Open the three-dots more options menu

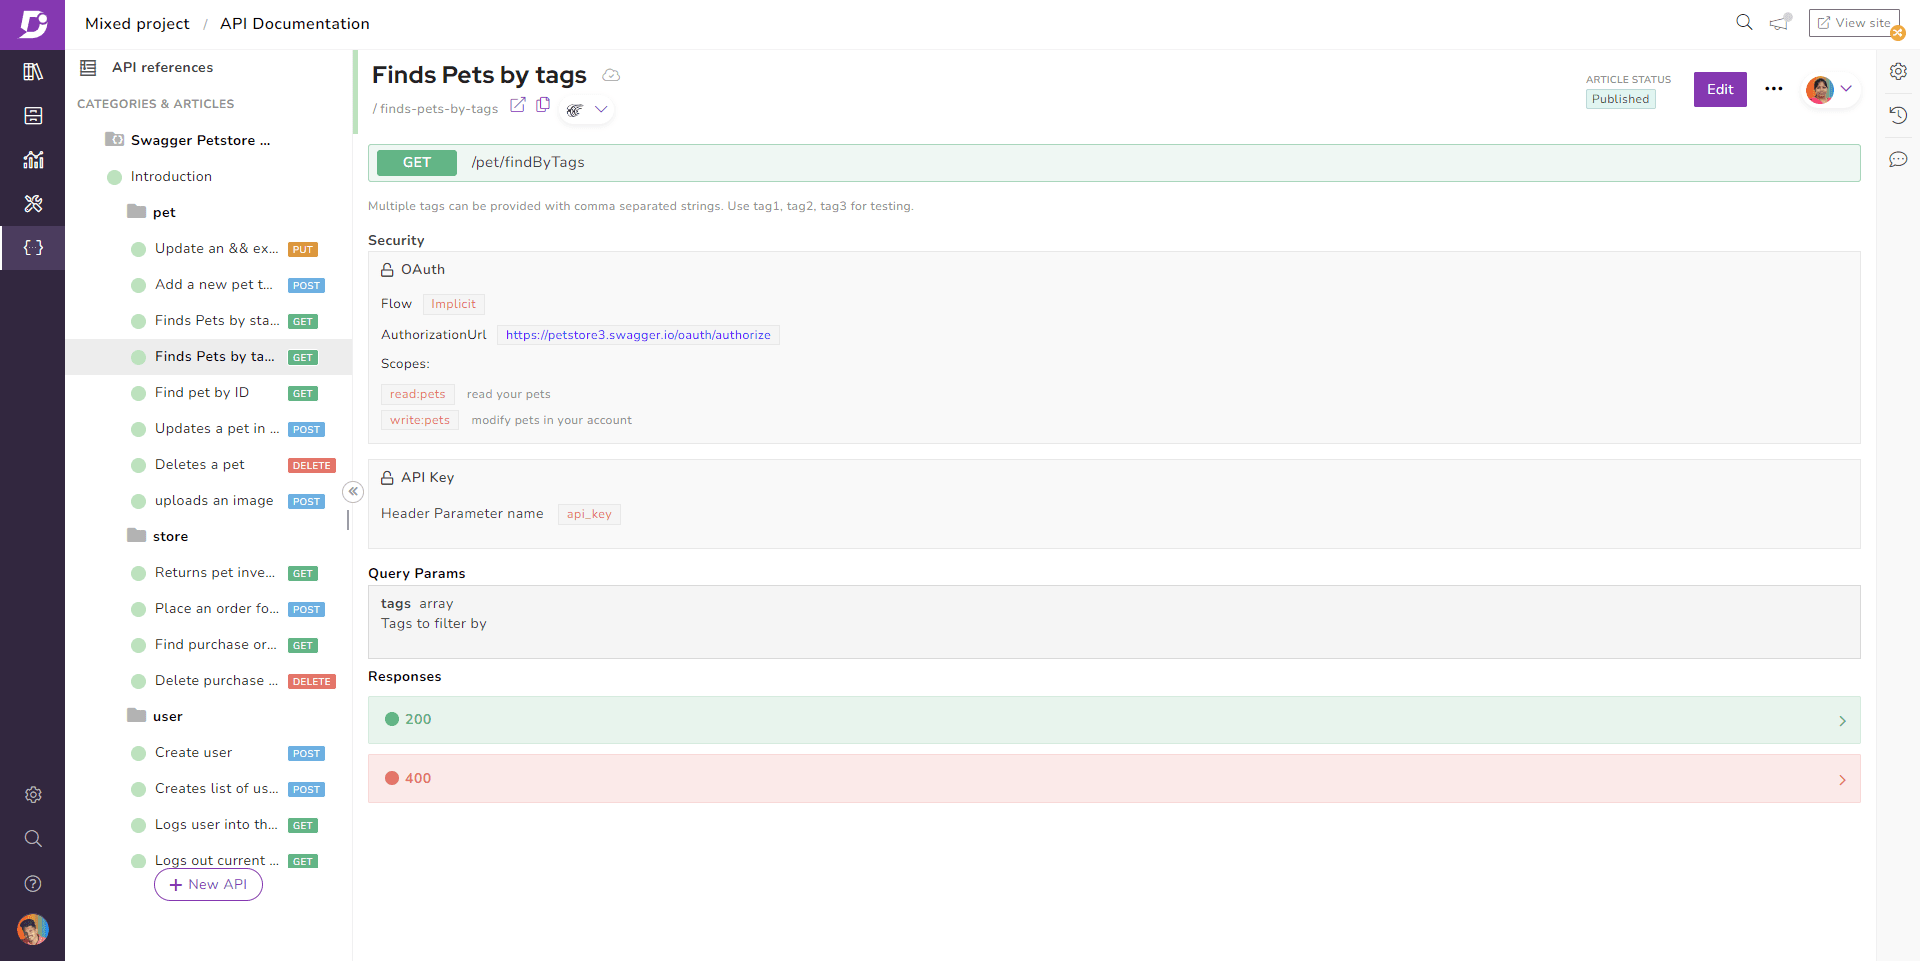coord(1774,89)
